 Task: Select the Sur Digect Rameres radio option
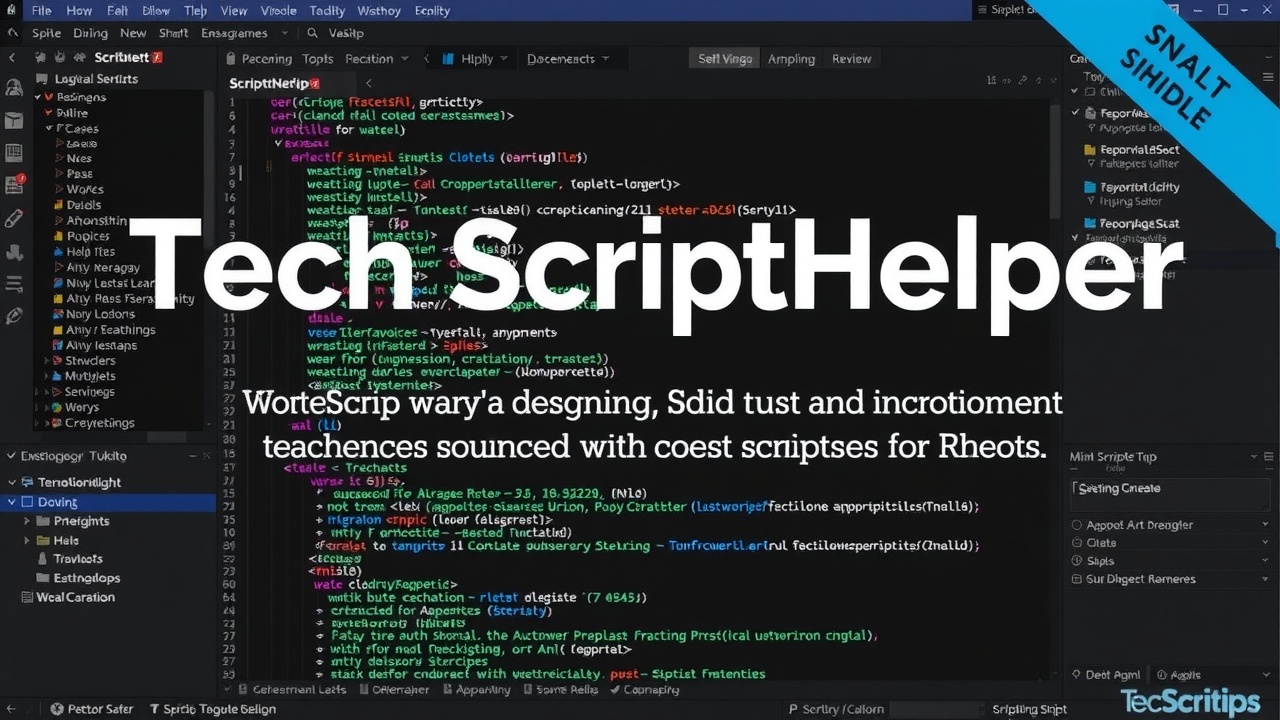tap(1077, 579)
